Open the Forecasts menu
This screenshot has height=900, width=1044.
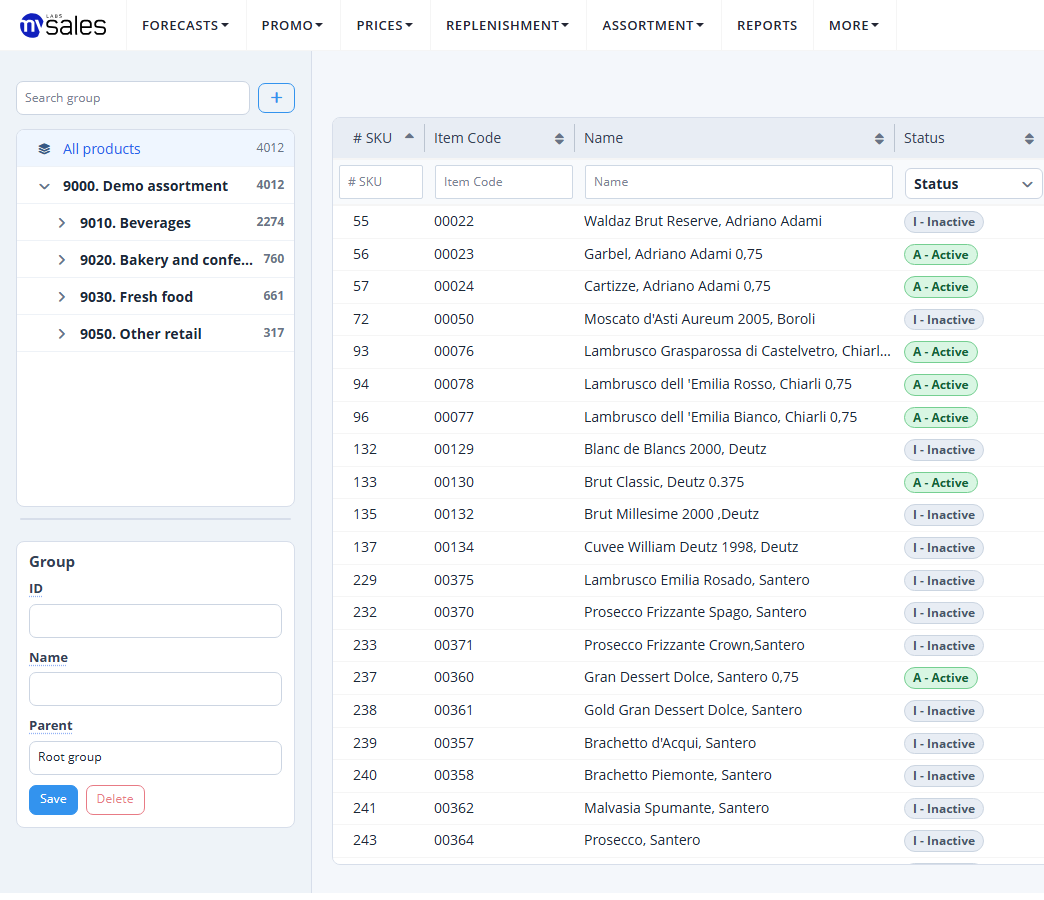(185, 25)
